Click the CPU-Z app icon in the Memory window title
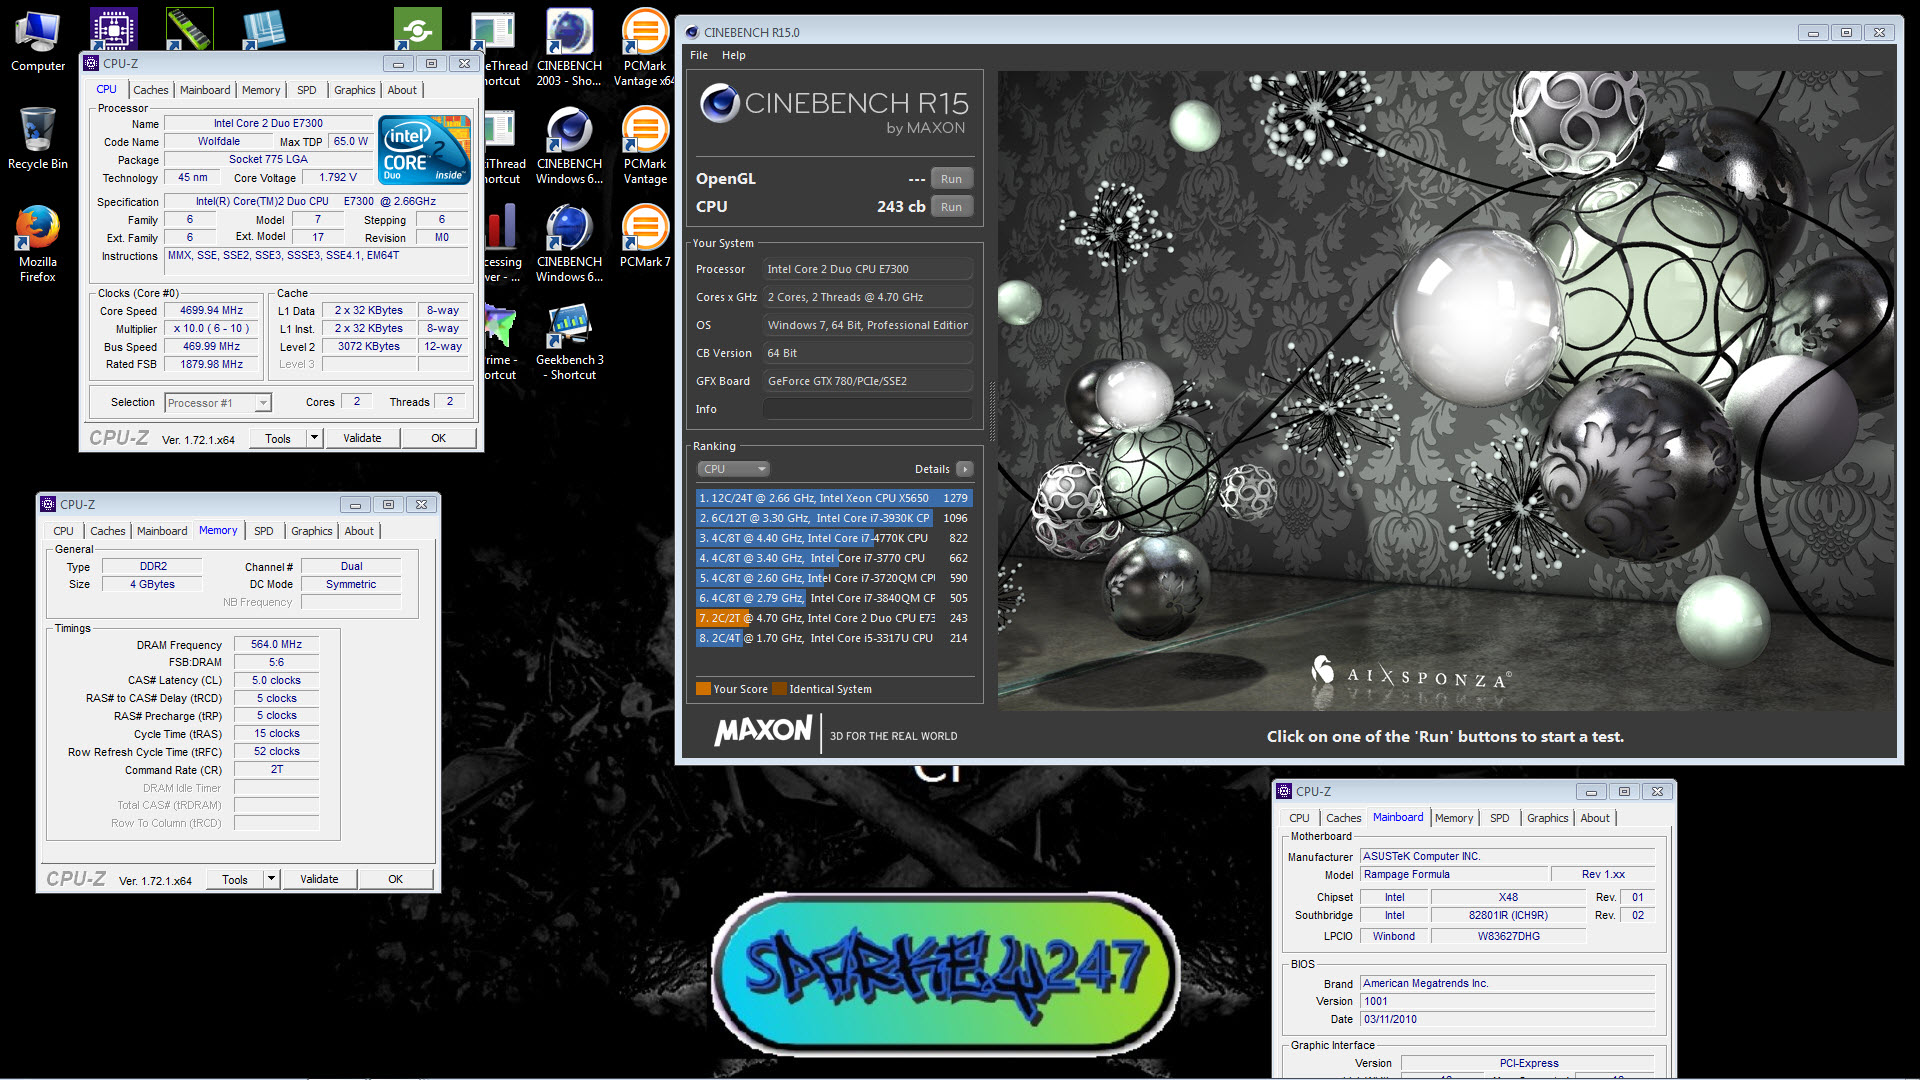The width and height of the screenshot is (1920, 1080). pos(49,504)
